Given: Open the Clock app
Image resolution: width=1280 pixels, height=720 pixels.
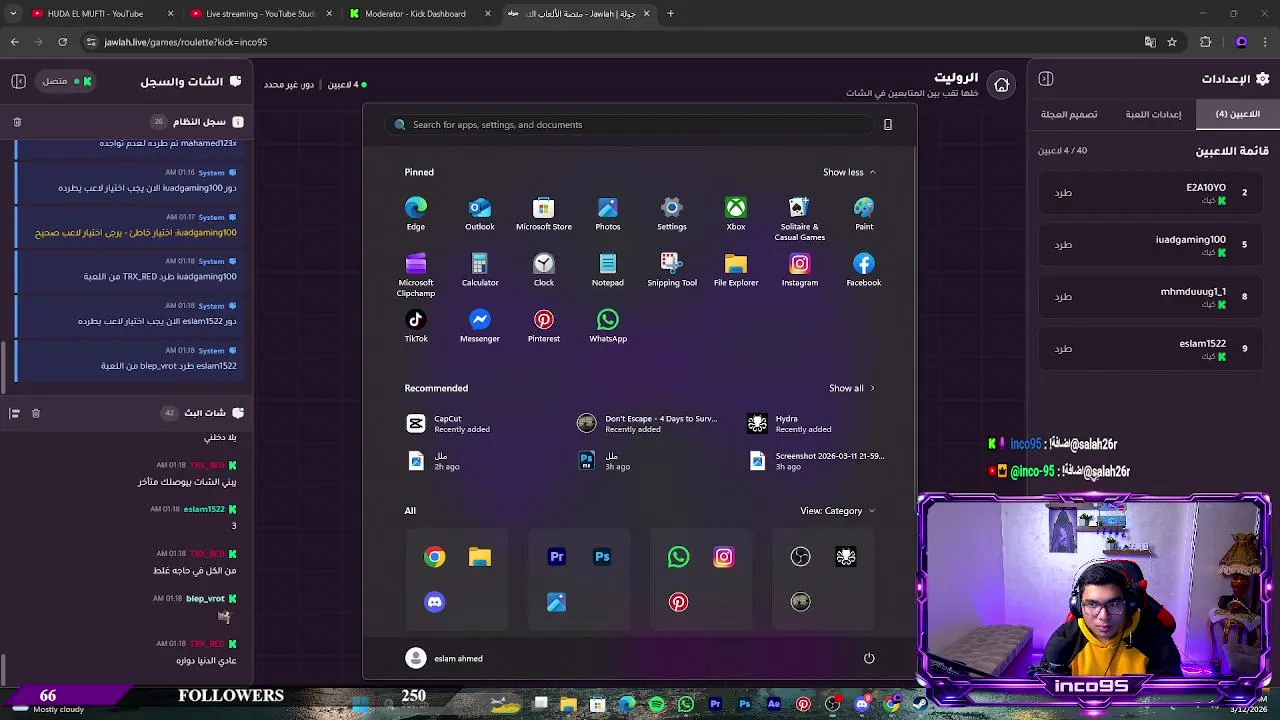Looking at the screenshot, I should 544,269.
